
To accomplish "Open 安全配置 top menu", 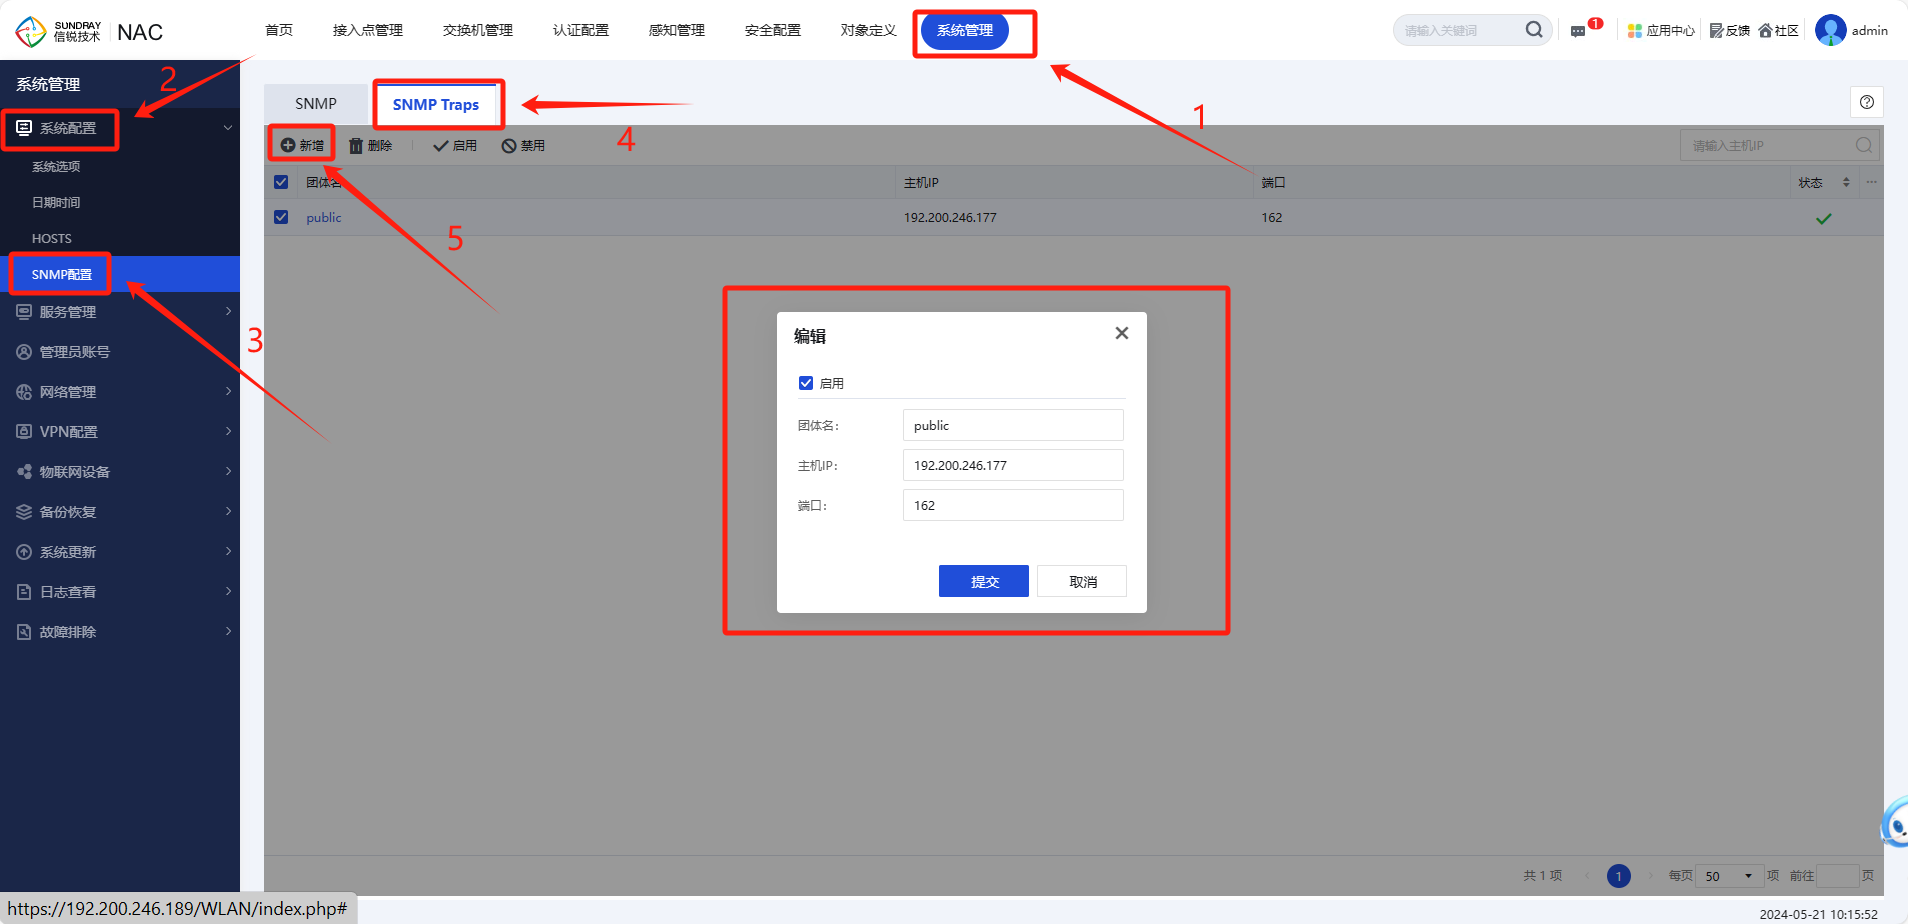I will [x=773, y=30].
